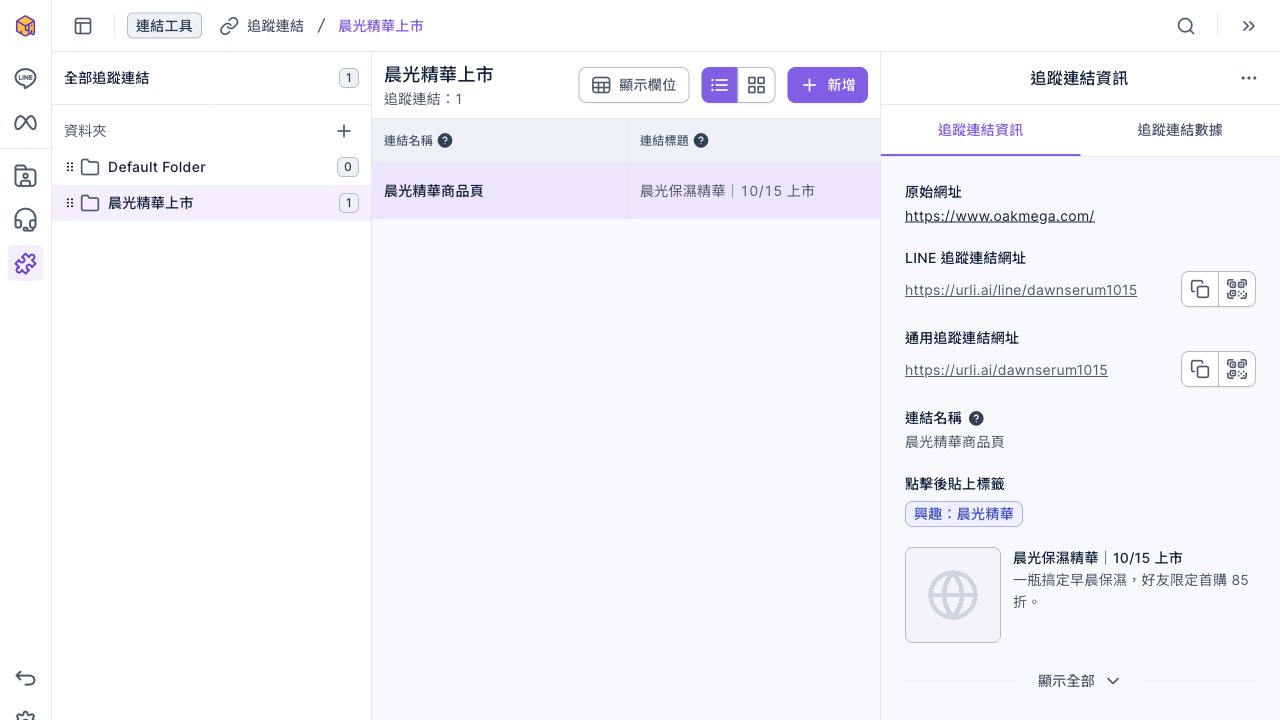
Task: Show QR code for LINE tracking link
Action: (x=1237, y=289)
